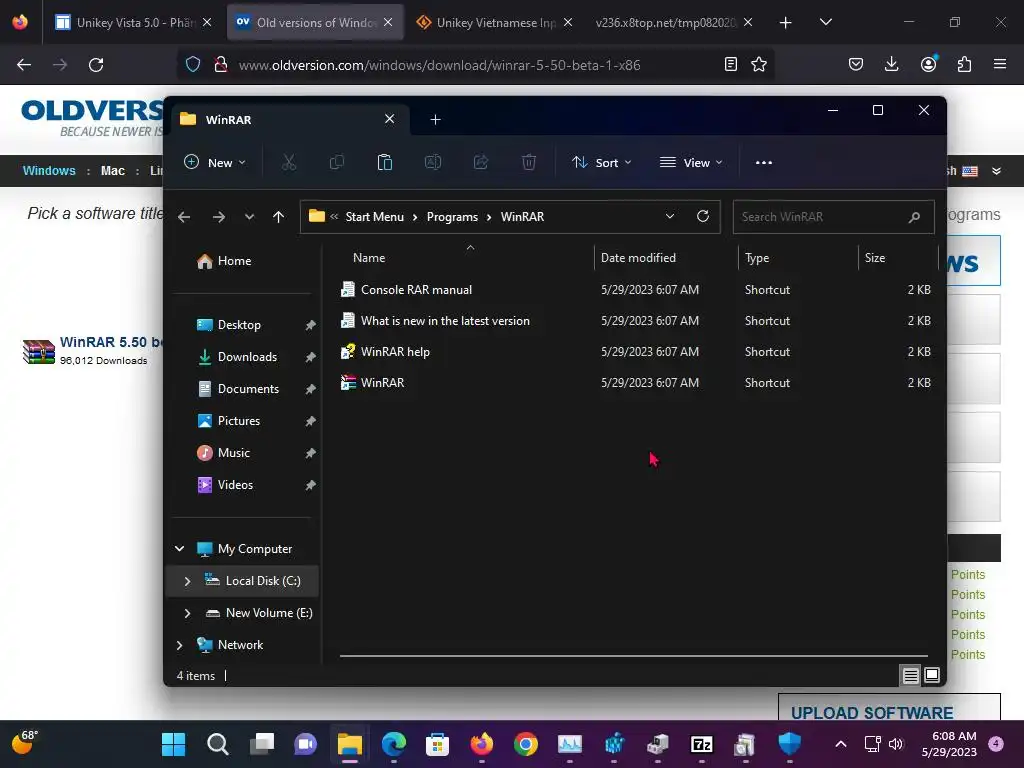Click the Copy icon in Explorer toolbar

(x=337, y=163)
